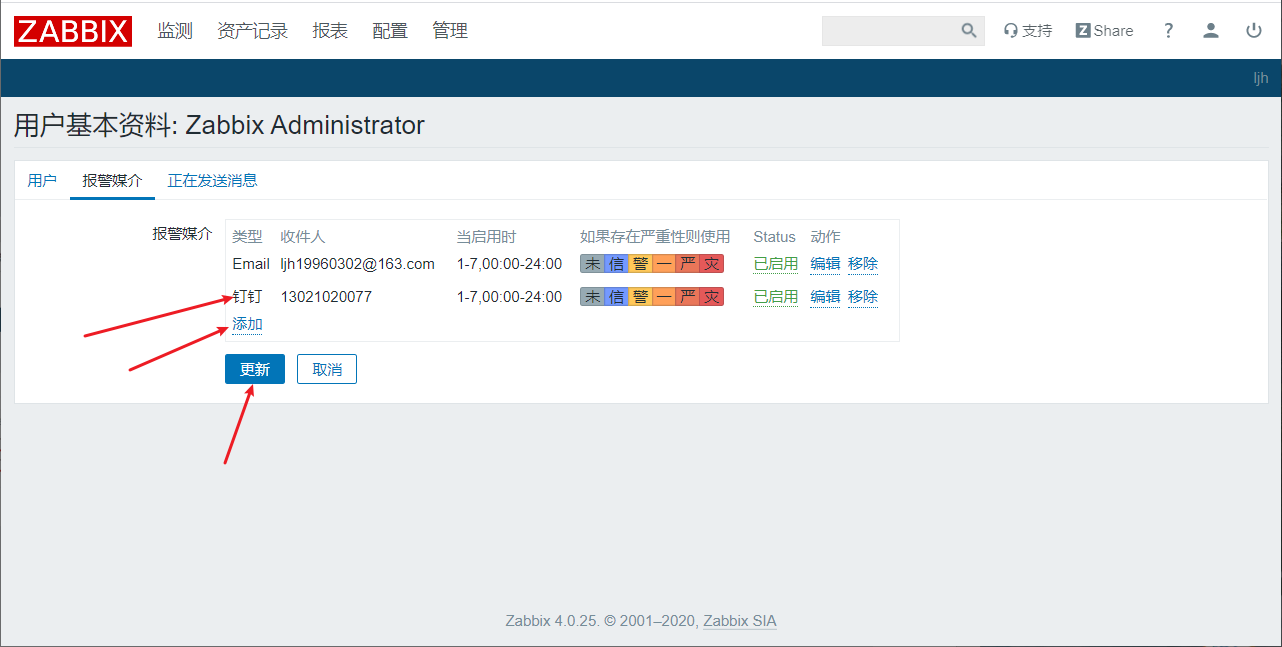Switch to the 报警媒介 tab
The height and width of the screenshot is (647, 1282).
[x=112, y=181]
